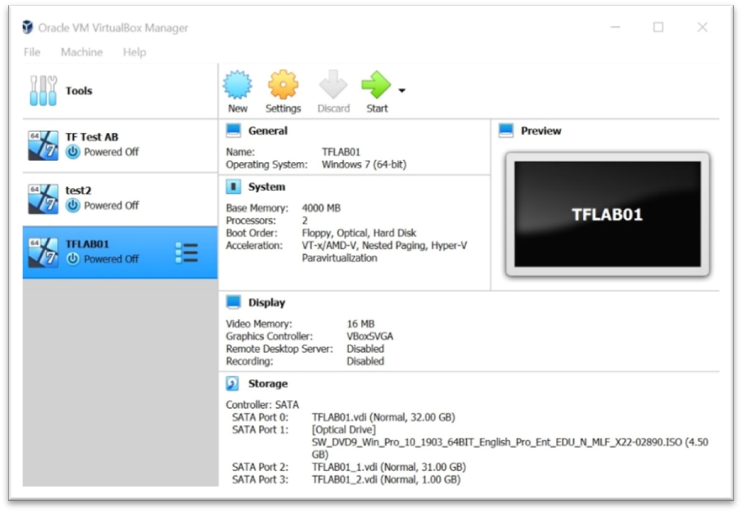Open the Storage settings heading link
The image size is (744, 513).
268,383
